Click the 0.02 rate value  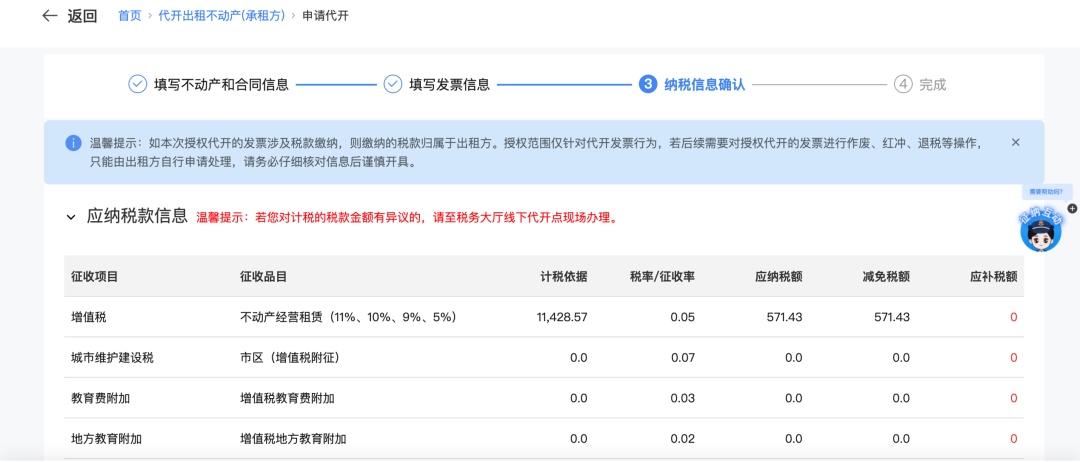[x=683, y=439]
